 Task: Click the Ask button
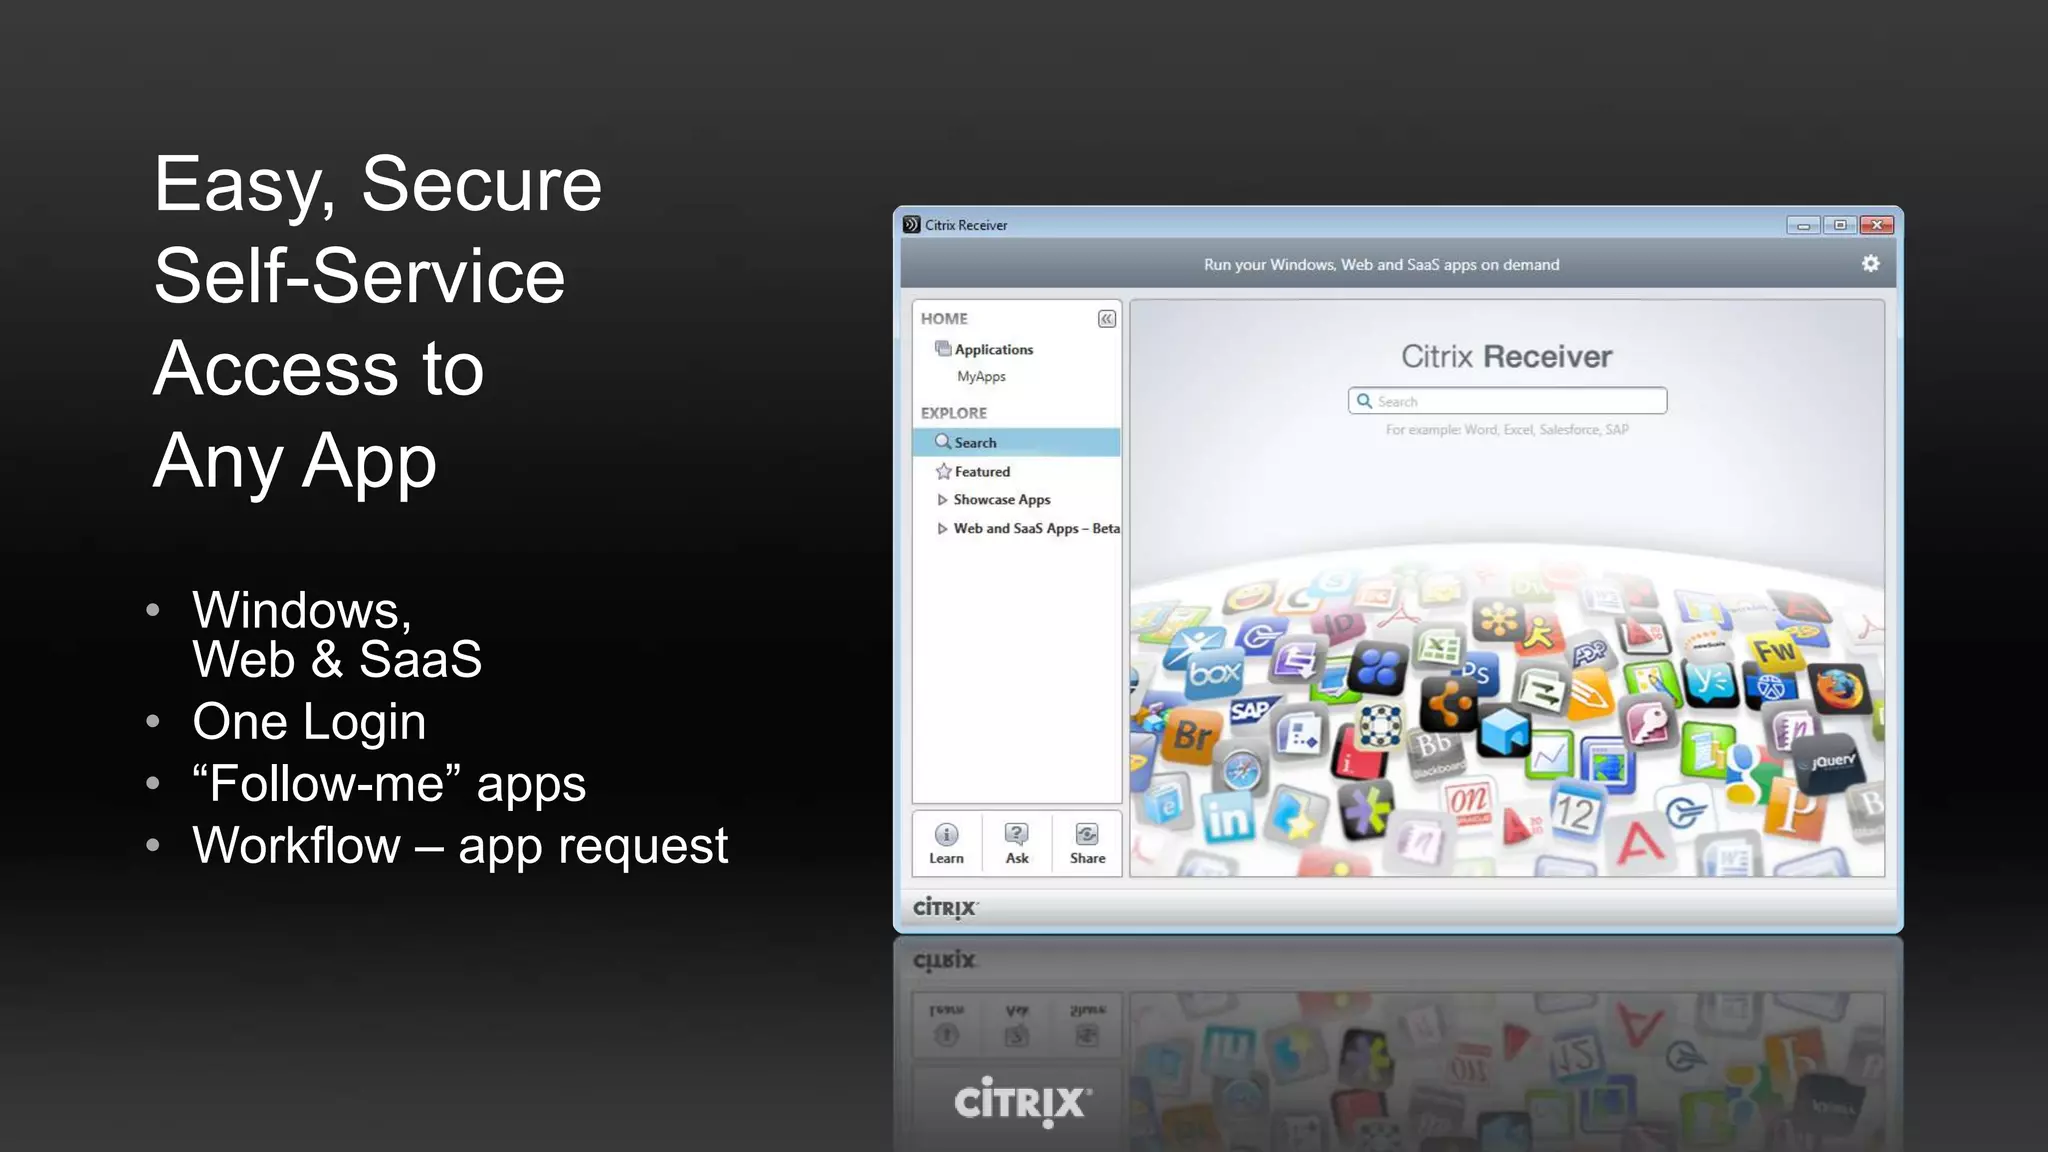pos(1017,843)
